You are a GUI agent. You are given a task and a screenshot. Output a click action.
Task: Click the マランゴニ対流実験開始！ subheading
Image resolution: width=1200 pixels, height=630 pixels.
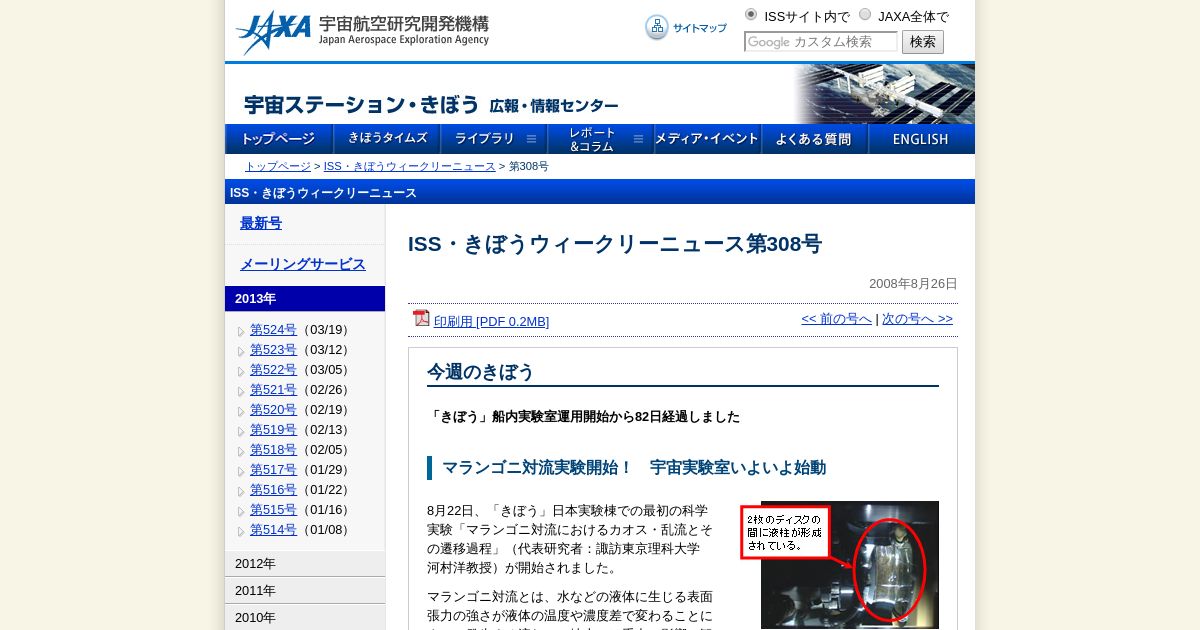point(634,468)
